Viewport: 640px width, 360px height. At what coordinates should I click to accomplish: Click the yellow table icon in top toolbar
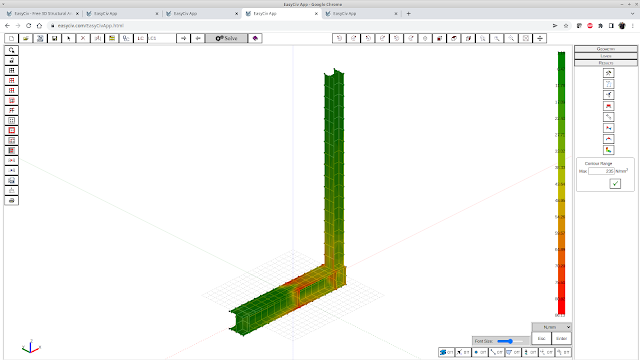111,38
